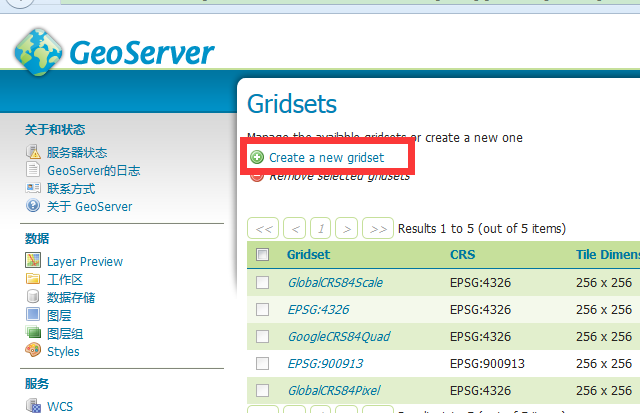The width and height of the screenshot is (640, 413).
Task: Open 图层 layers page
Action: (59, 315)
